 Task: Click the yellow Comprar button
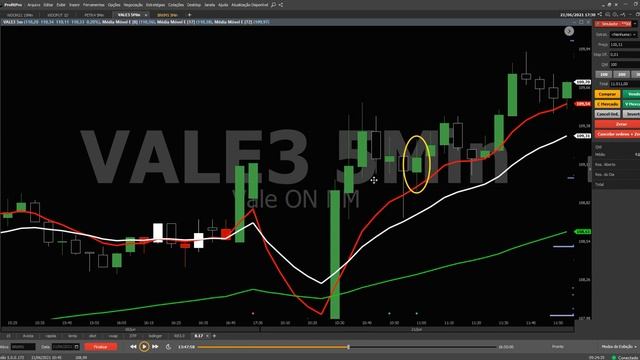click(607, 94)
